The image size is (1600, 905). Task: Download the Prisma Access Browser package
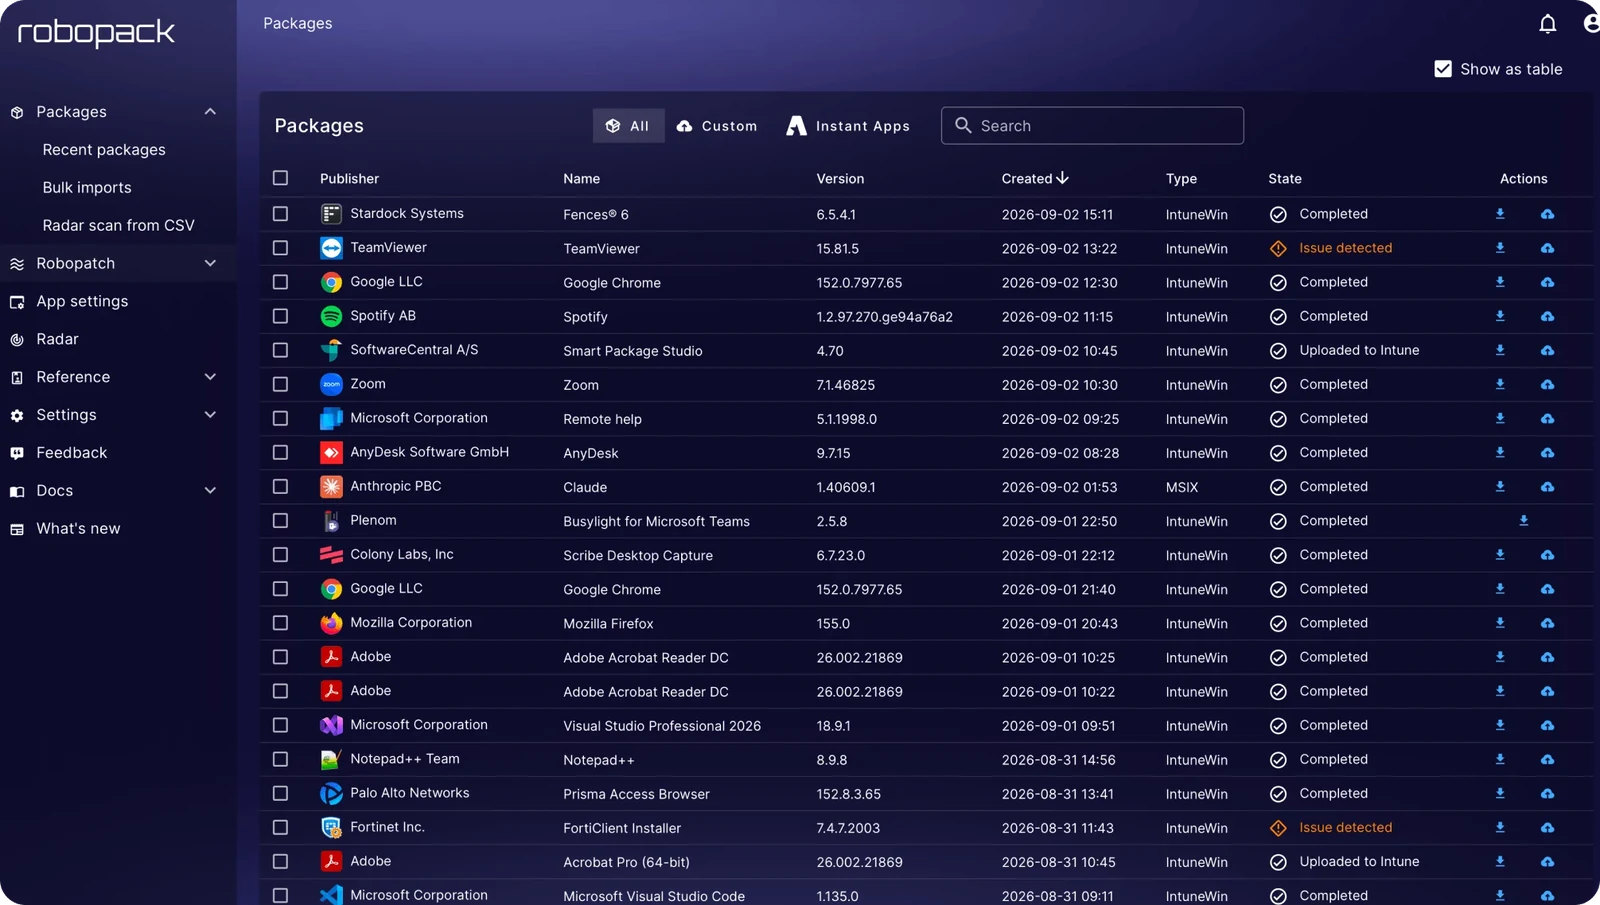coord(1500,794)
